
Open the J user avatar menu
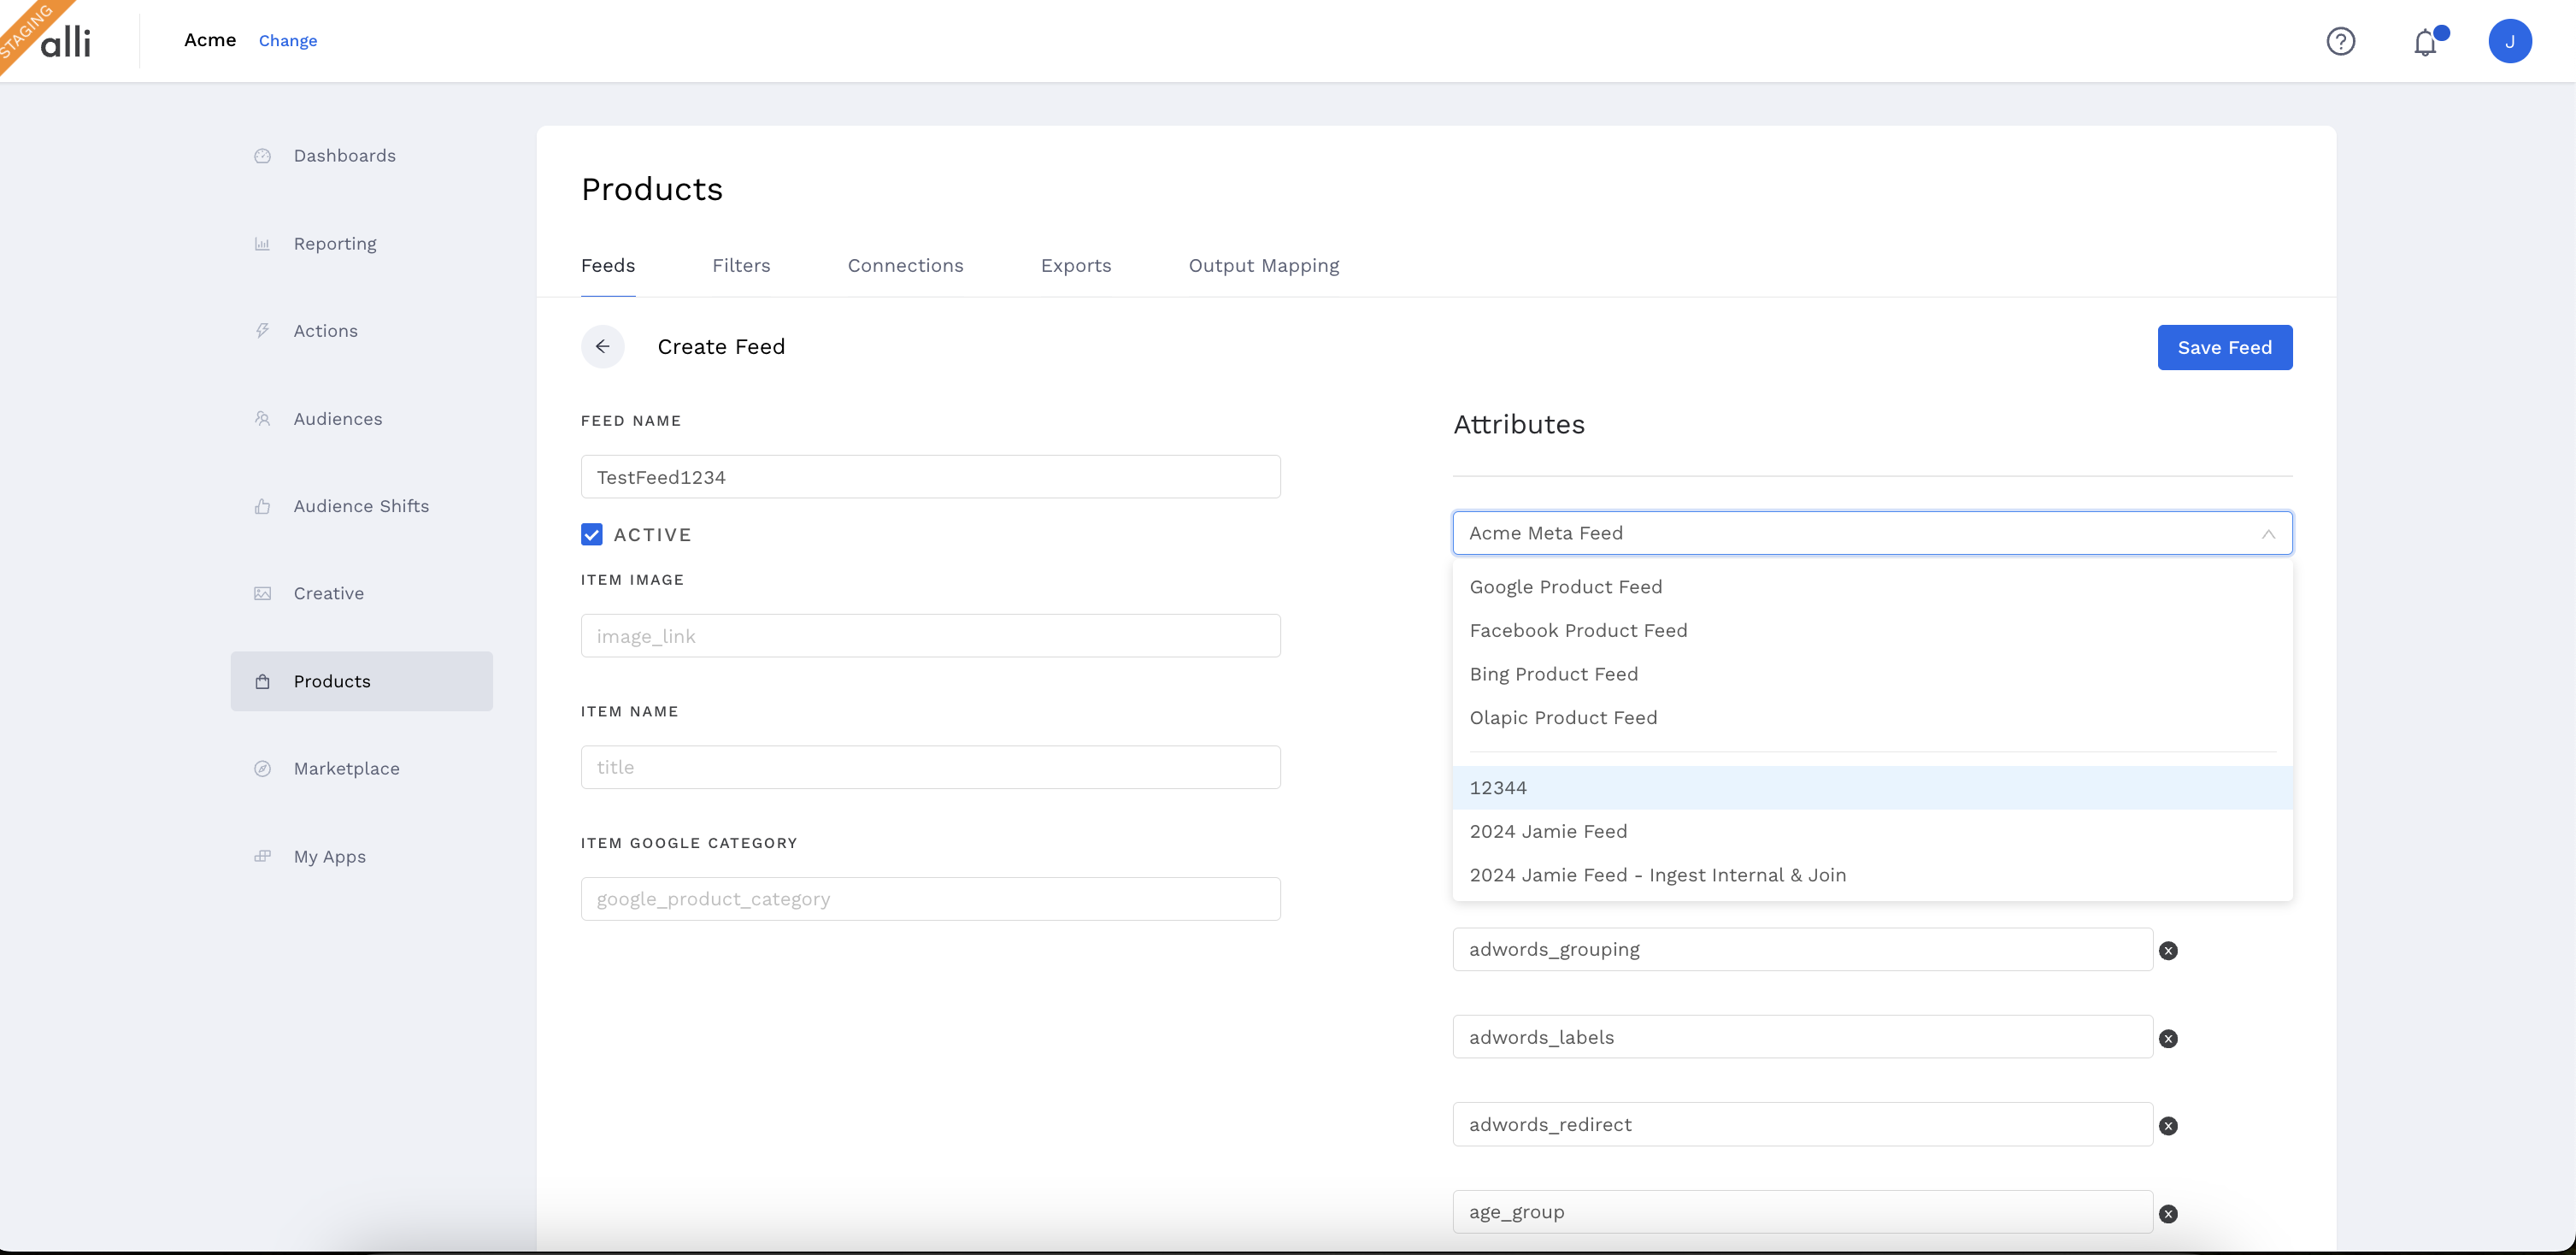(2509, 41)
